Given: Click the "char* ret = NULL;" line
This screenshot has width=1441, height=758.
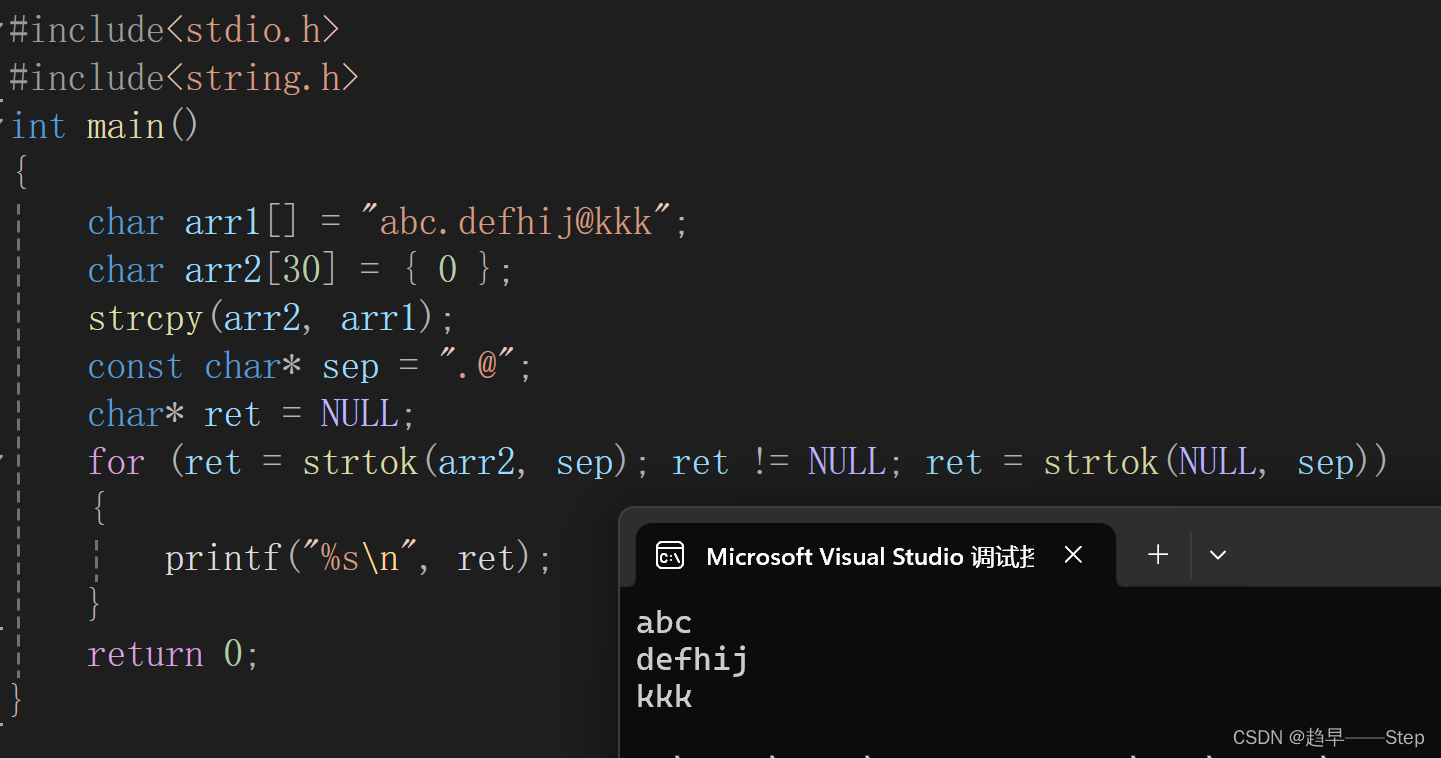Looking at the screenshot, I should point(251,414).
